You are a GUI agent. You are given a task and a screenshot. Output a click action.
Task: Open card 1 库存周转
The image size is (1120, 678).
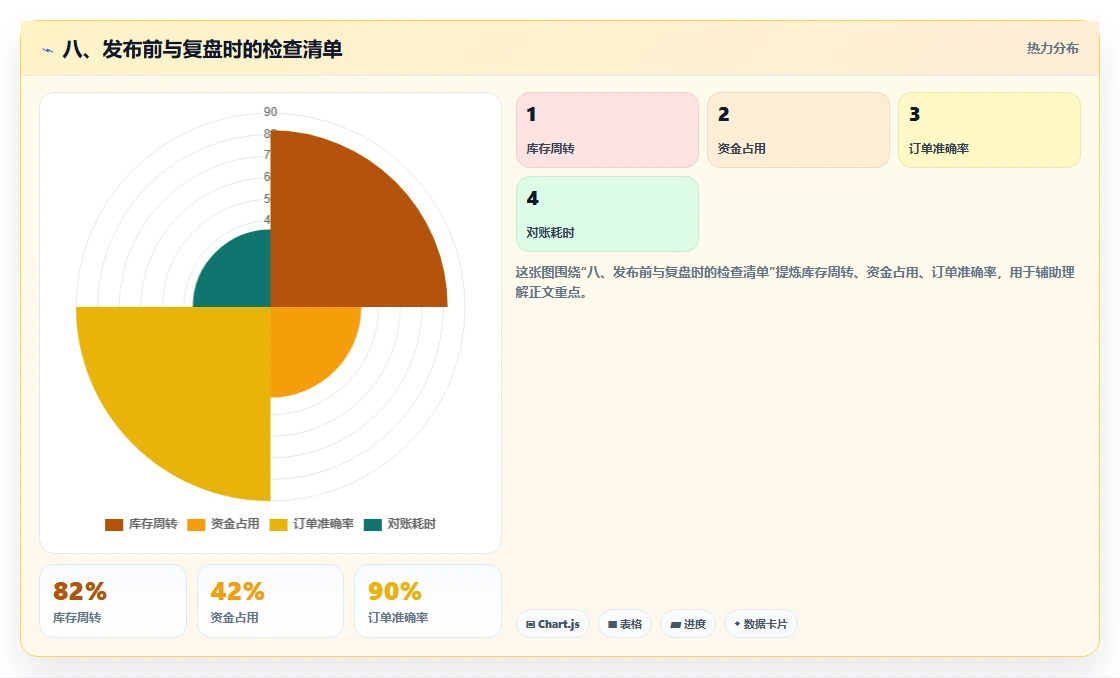click(607, 130)
